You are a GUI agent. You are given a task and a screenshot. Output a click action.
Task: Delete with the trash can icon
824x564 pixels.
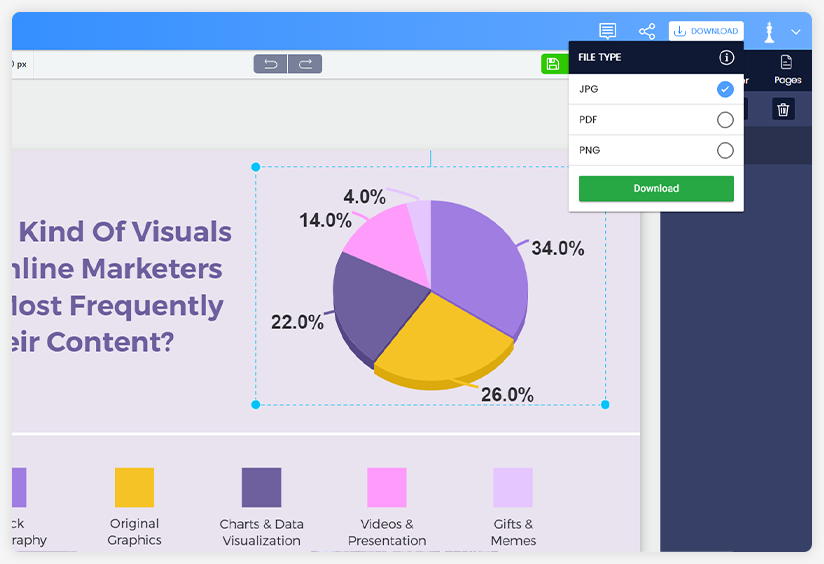[783, 109]
